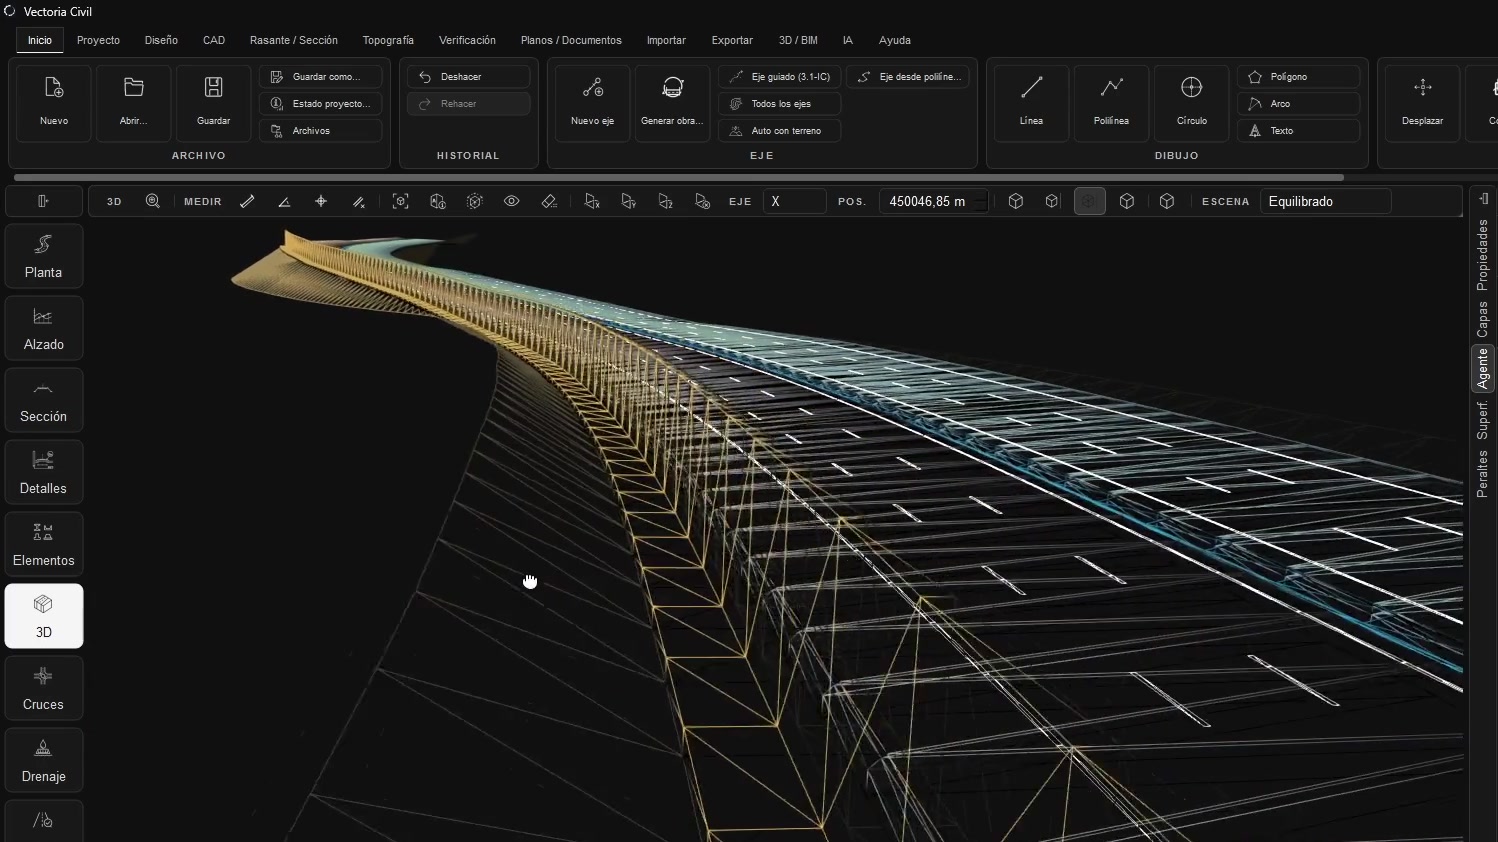Open the Verificación ribbon tab
The height and width of the screenshot is (842, 1498).
tap(467, 40)
